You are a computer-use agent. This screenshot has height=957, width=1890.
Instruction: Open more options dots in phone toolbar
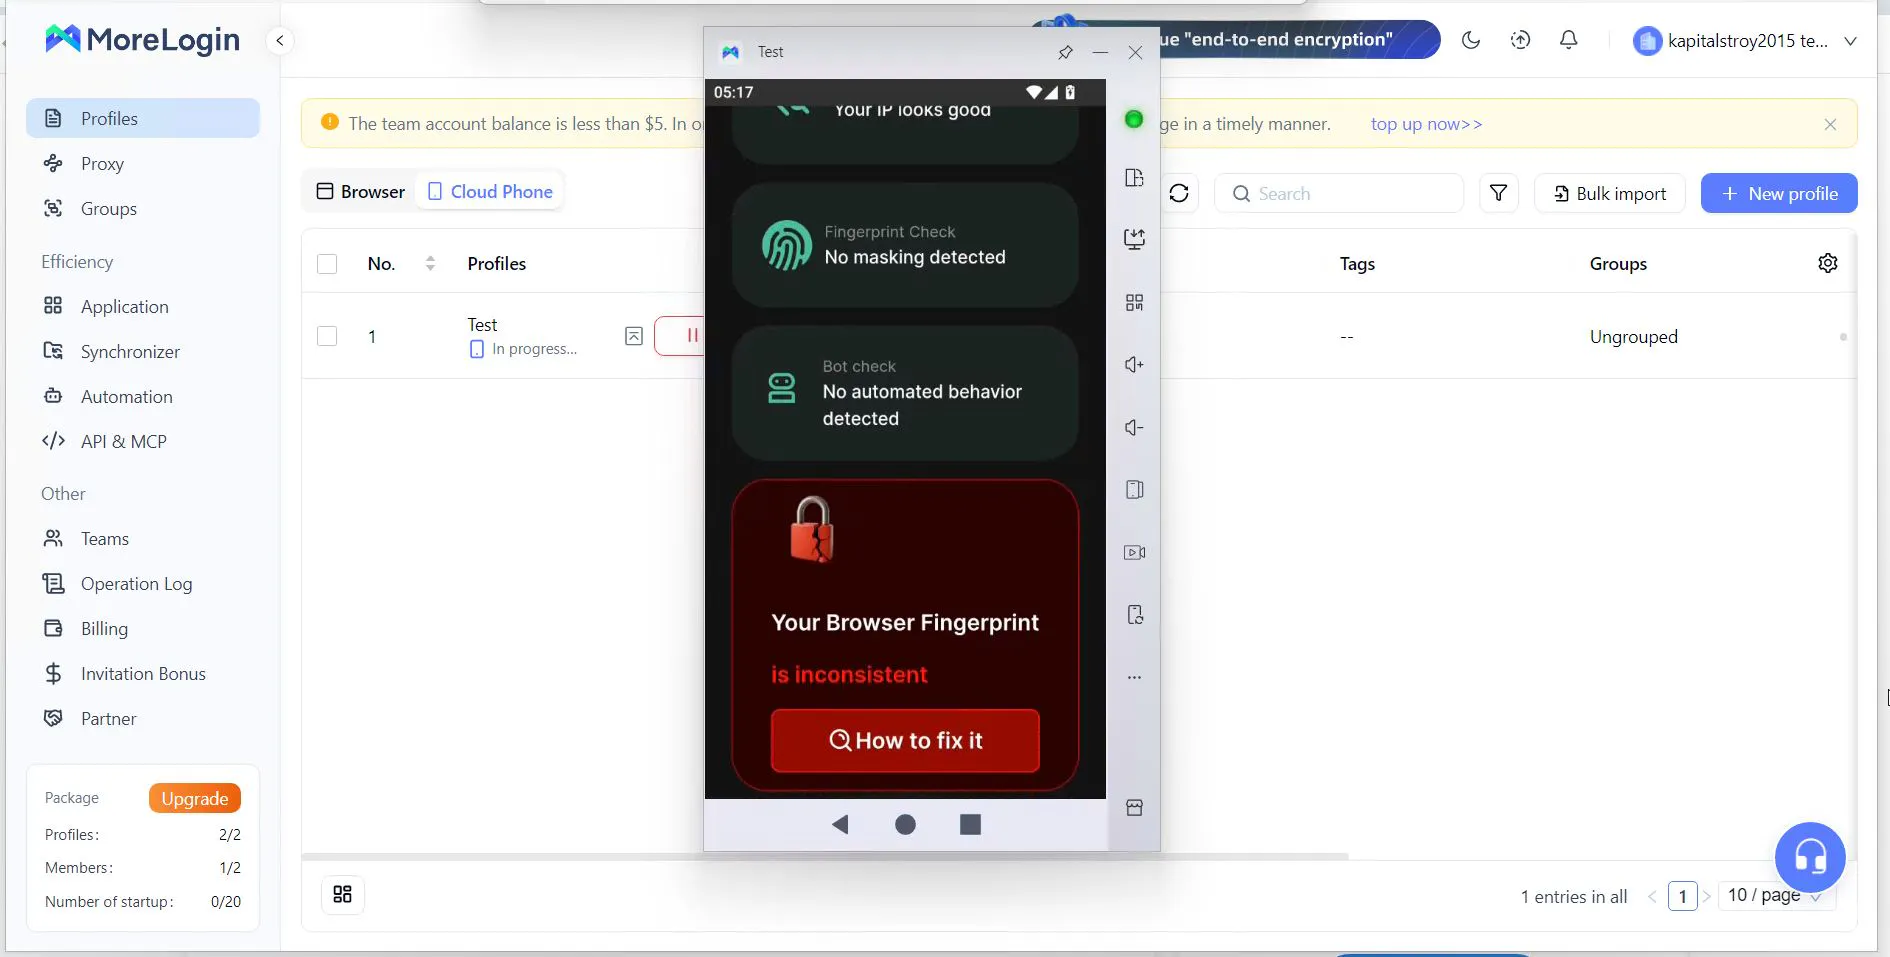1134,677
